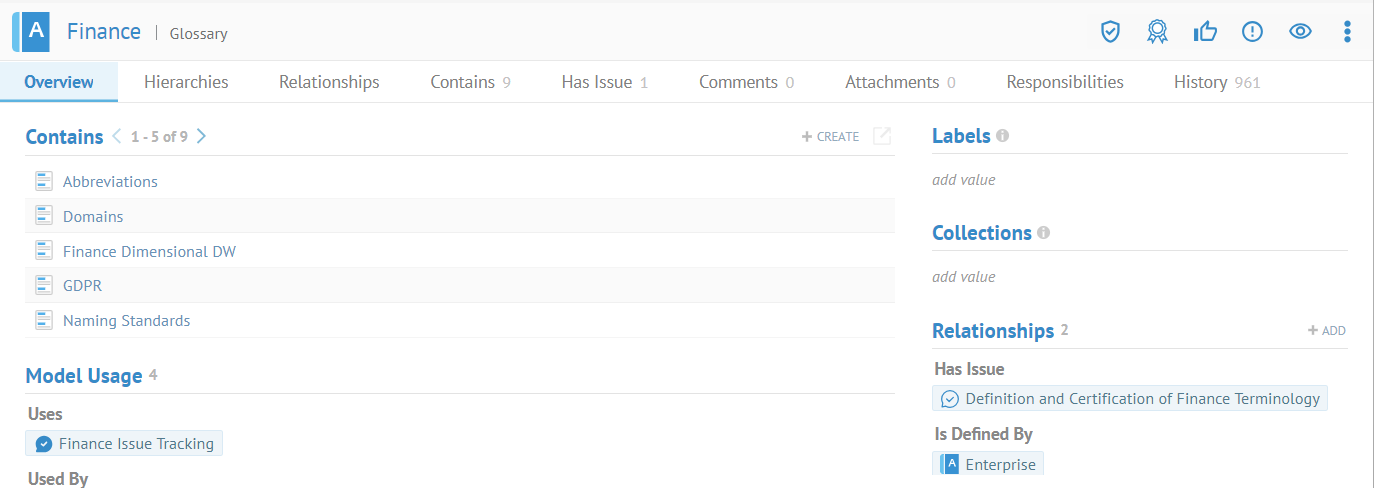The image size is (1374, 488).
Task: Click the exclamation warning icon
Action: pos(1252,32)
